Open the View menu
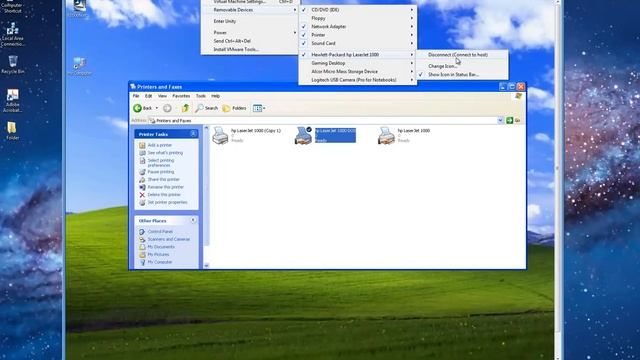 tap(162, 96)
